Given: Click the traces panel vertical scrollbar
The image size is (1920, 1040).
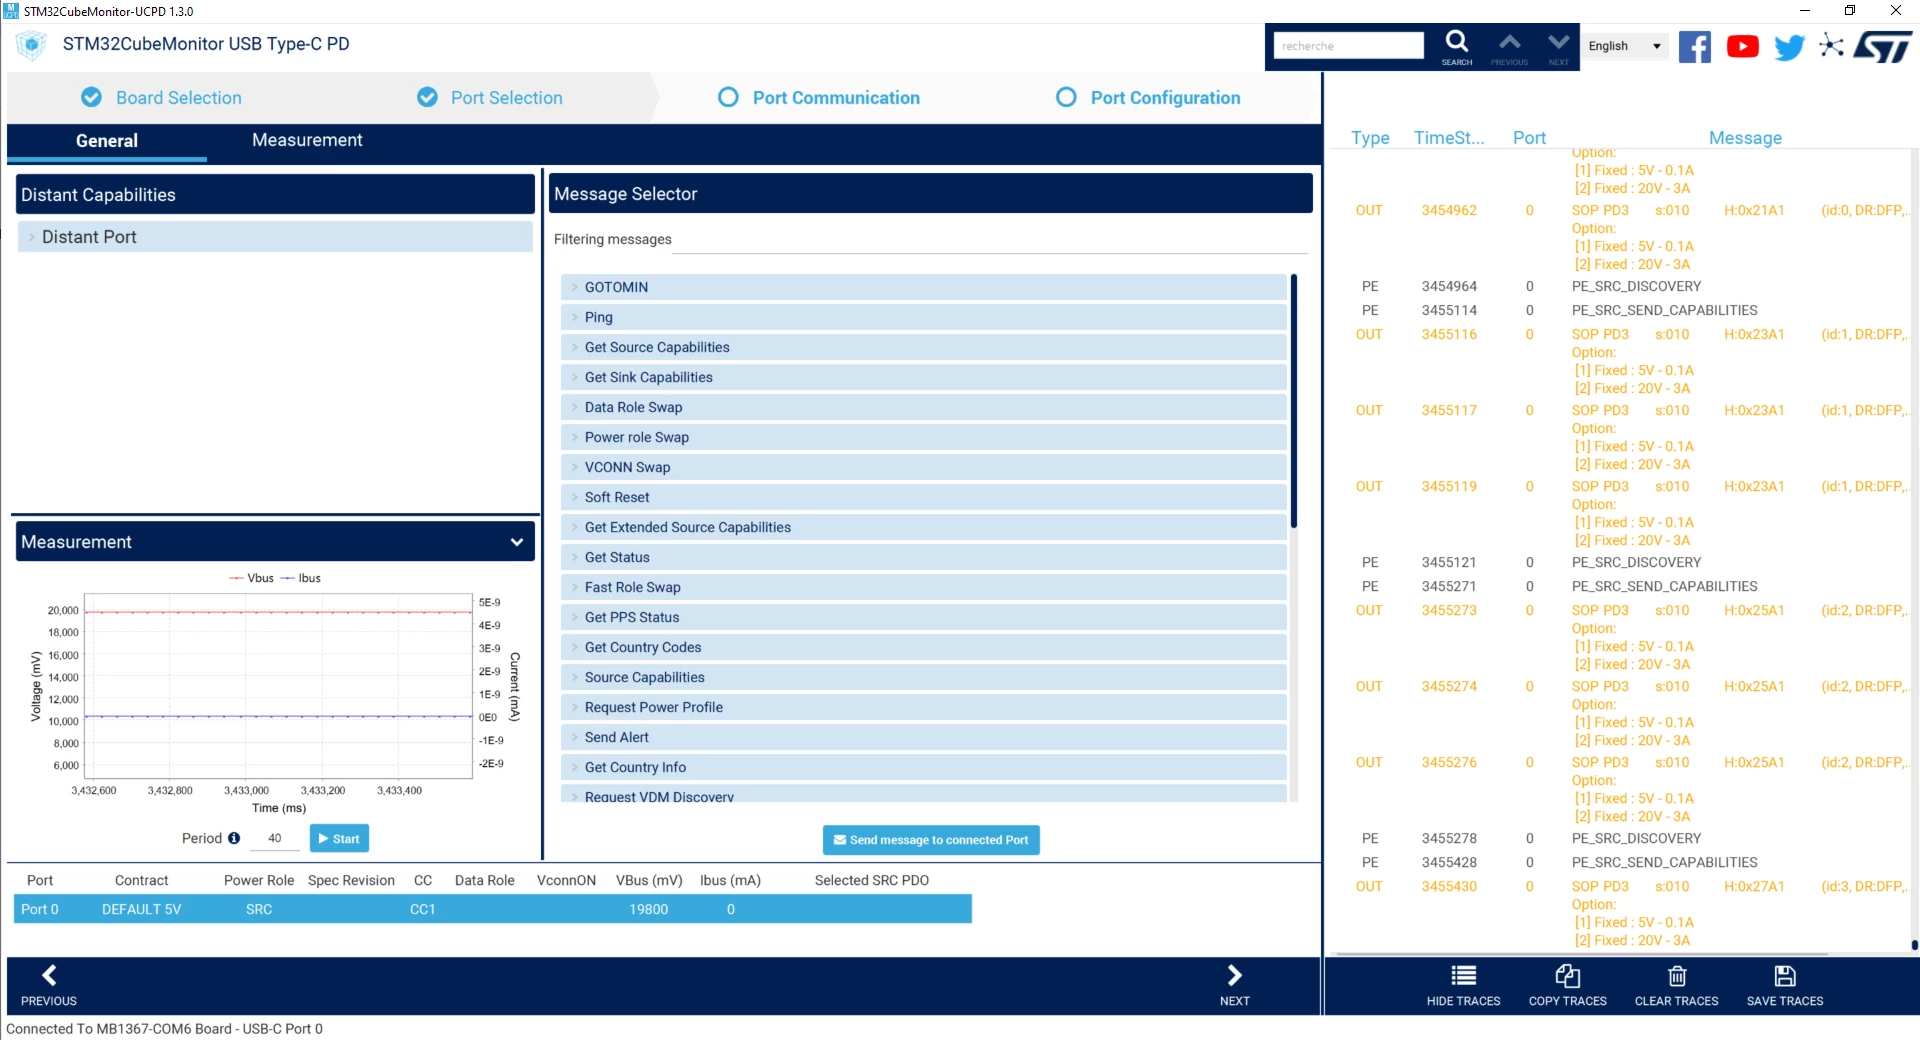Looking at the screenshot, I should coord(1915,945).
